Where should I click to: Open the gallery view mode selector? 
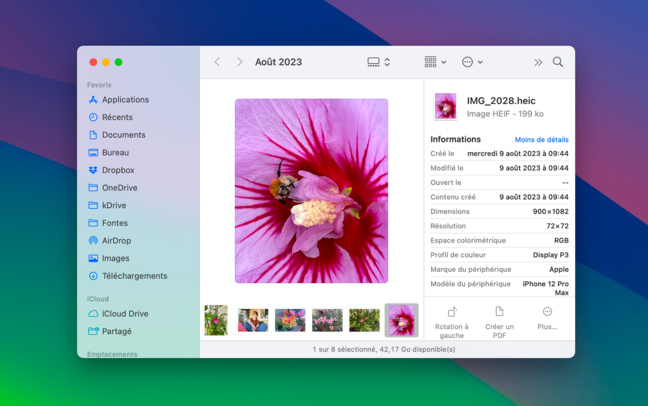378,62
